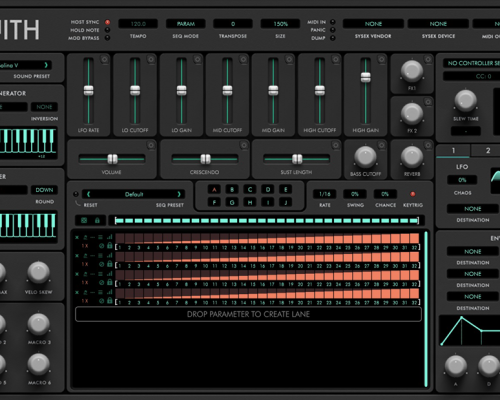Click the assign icon beside REVERB knob

(x=428, y=145)
